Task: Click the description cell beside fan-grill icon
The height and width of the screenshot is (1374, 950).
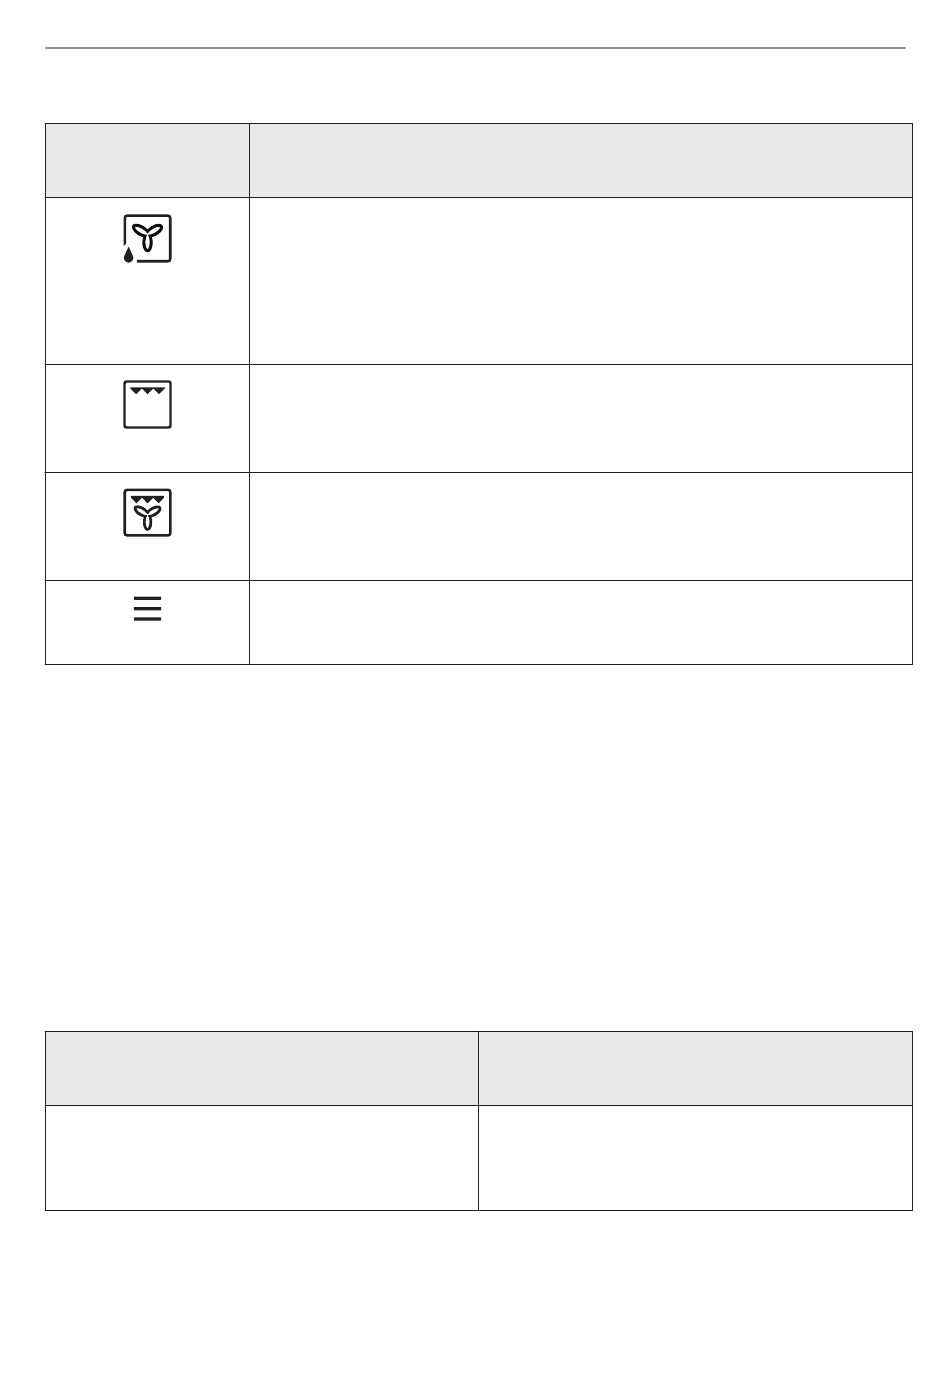Action: 581,526
